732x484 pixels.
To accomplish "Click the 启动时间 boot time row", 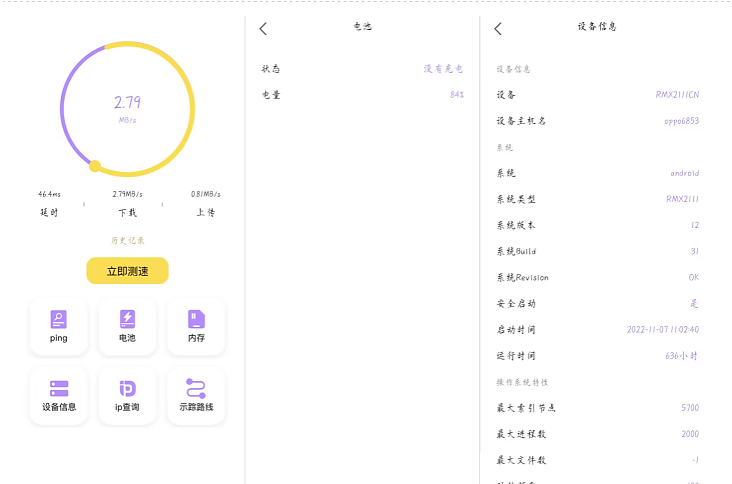I will [x=597, y=329].
